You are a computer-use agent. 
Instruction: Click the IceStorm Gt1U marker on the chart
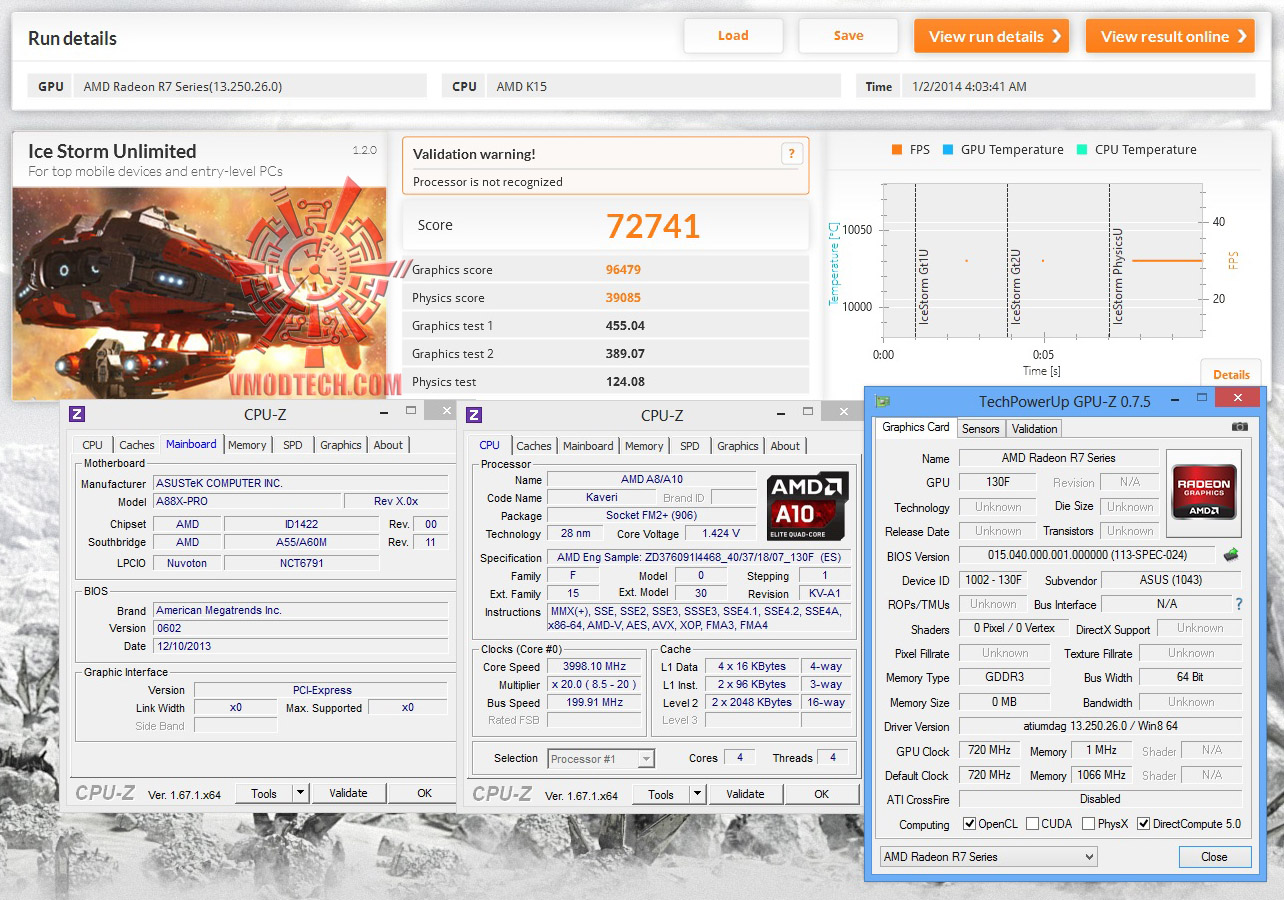pyautogui.click(x=923, y=286)
